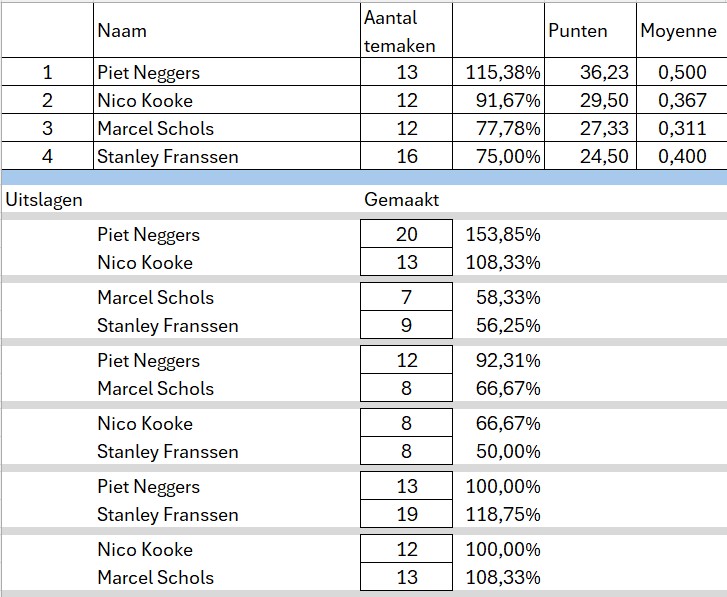The height and width of the screenshot is (597, 727).
Task: Select the Naam column header cell
Action: point(122,31)
